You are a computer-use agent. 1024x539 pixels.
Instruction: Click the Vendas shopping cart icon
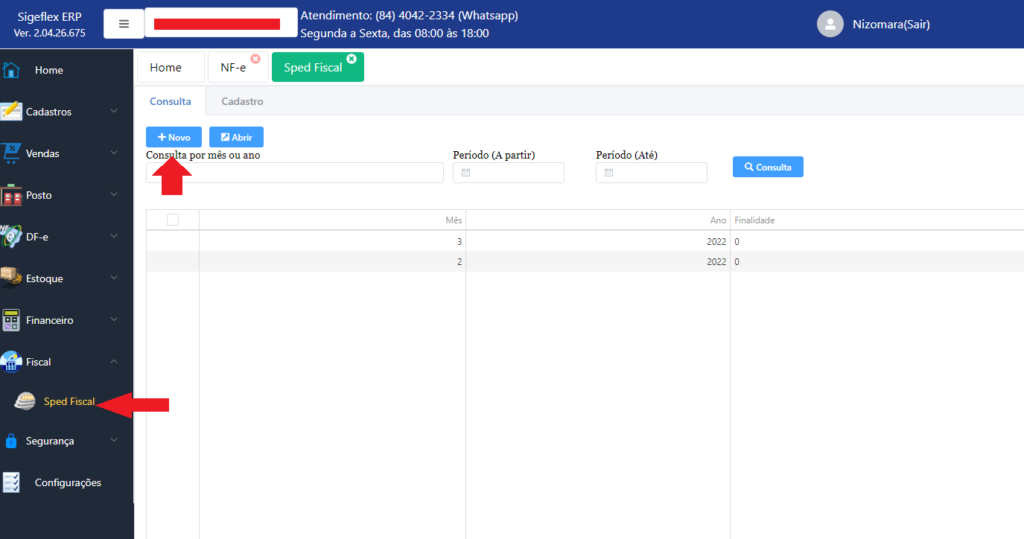[12, 154]
